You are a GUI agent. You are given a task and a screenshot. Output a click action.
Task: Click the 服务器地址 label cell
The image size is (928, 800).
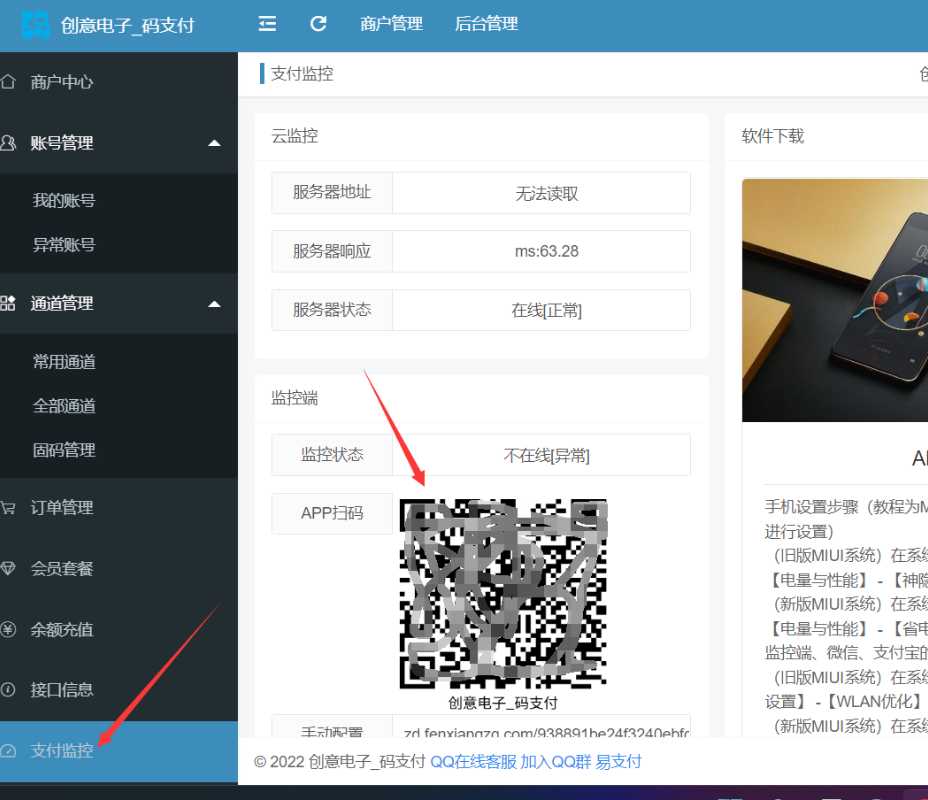332,192
